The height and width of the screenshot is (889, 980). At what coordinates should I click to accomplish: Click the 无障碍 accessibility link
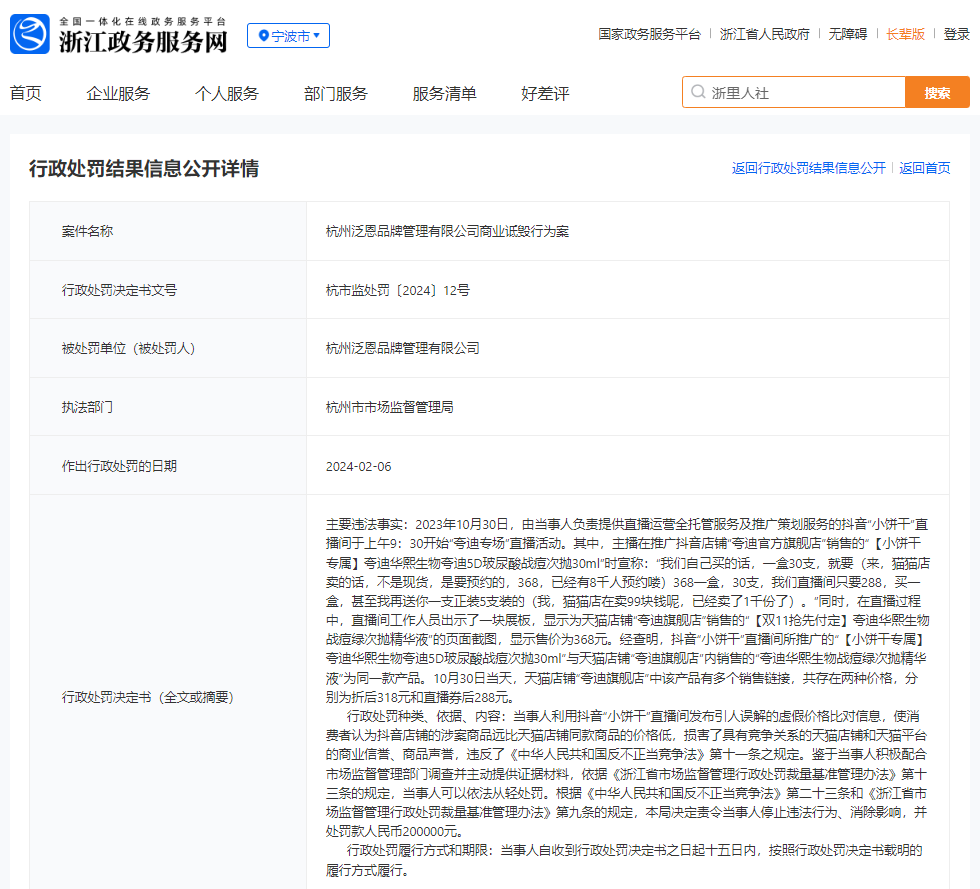(x=848, y=34)
